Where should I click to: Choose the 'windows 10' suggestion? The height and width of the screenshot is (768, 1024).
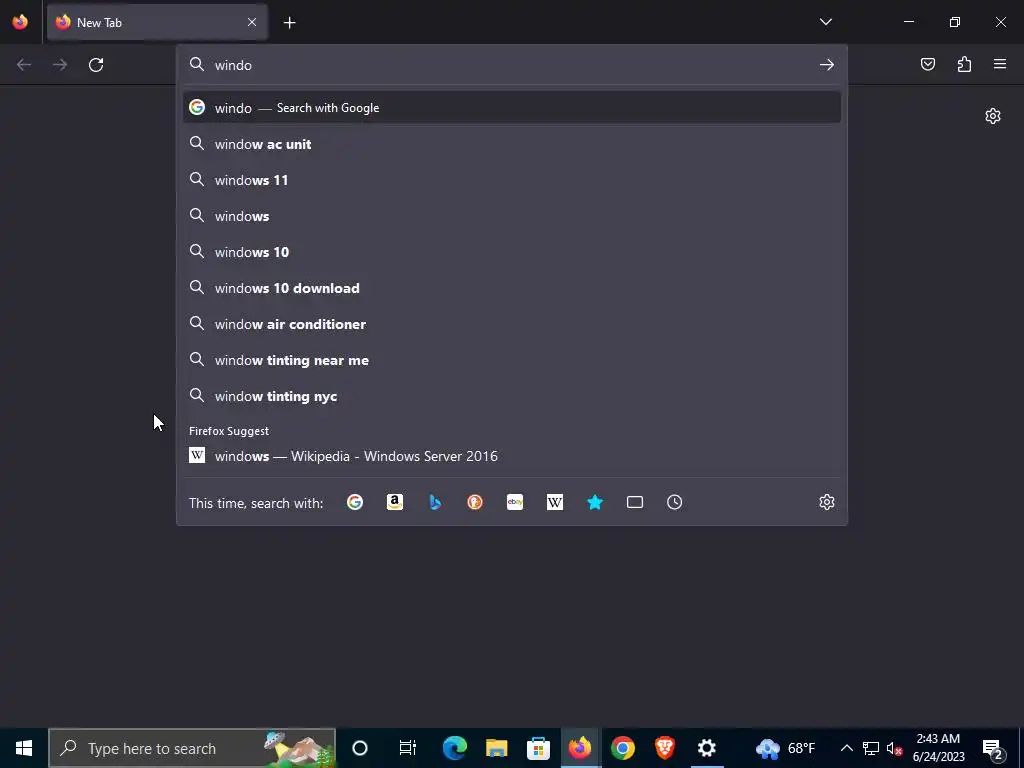tap(512, 252)
